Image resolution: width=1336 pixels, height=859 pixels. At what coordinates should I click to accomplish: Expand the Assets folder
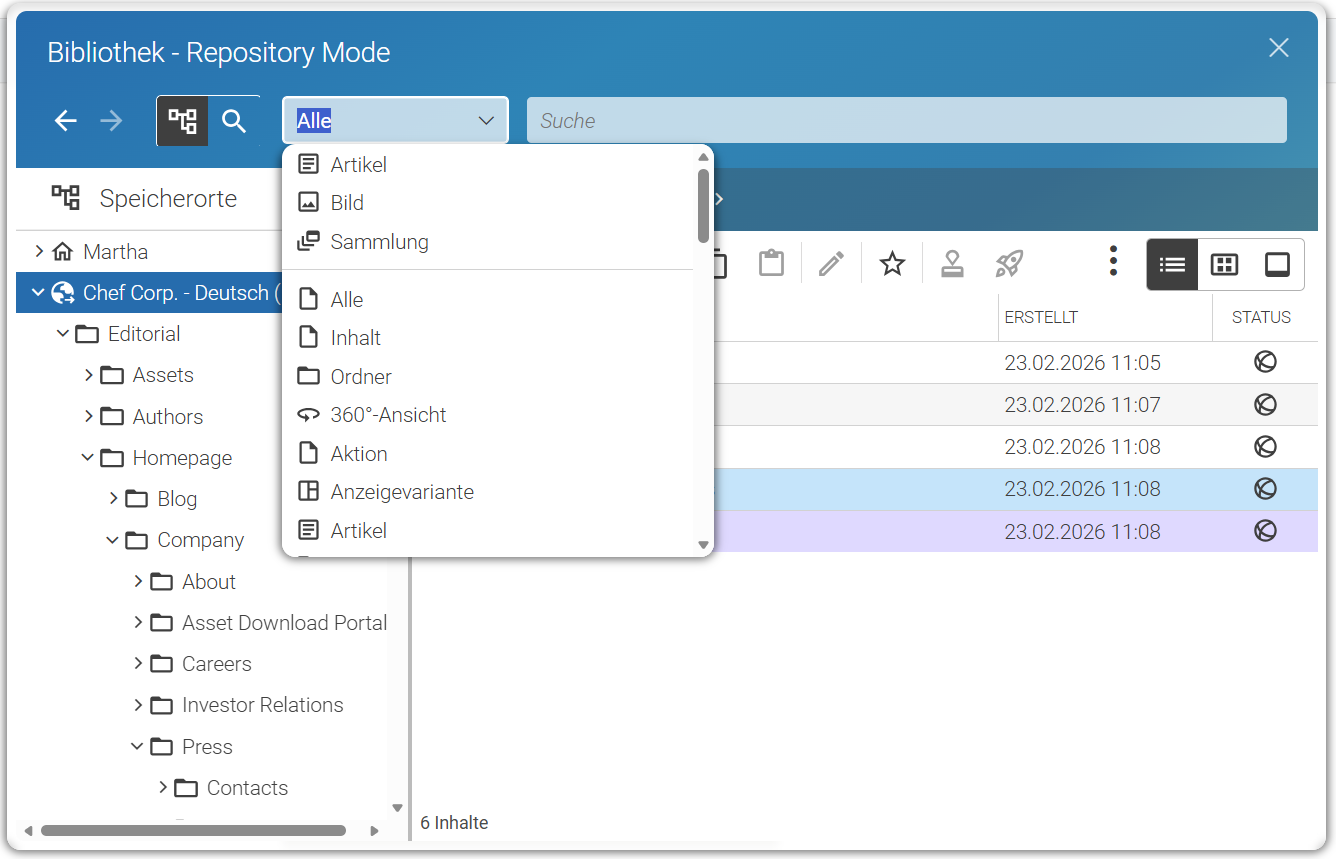pyautogui.click(x=88, y=375)
